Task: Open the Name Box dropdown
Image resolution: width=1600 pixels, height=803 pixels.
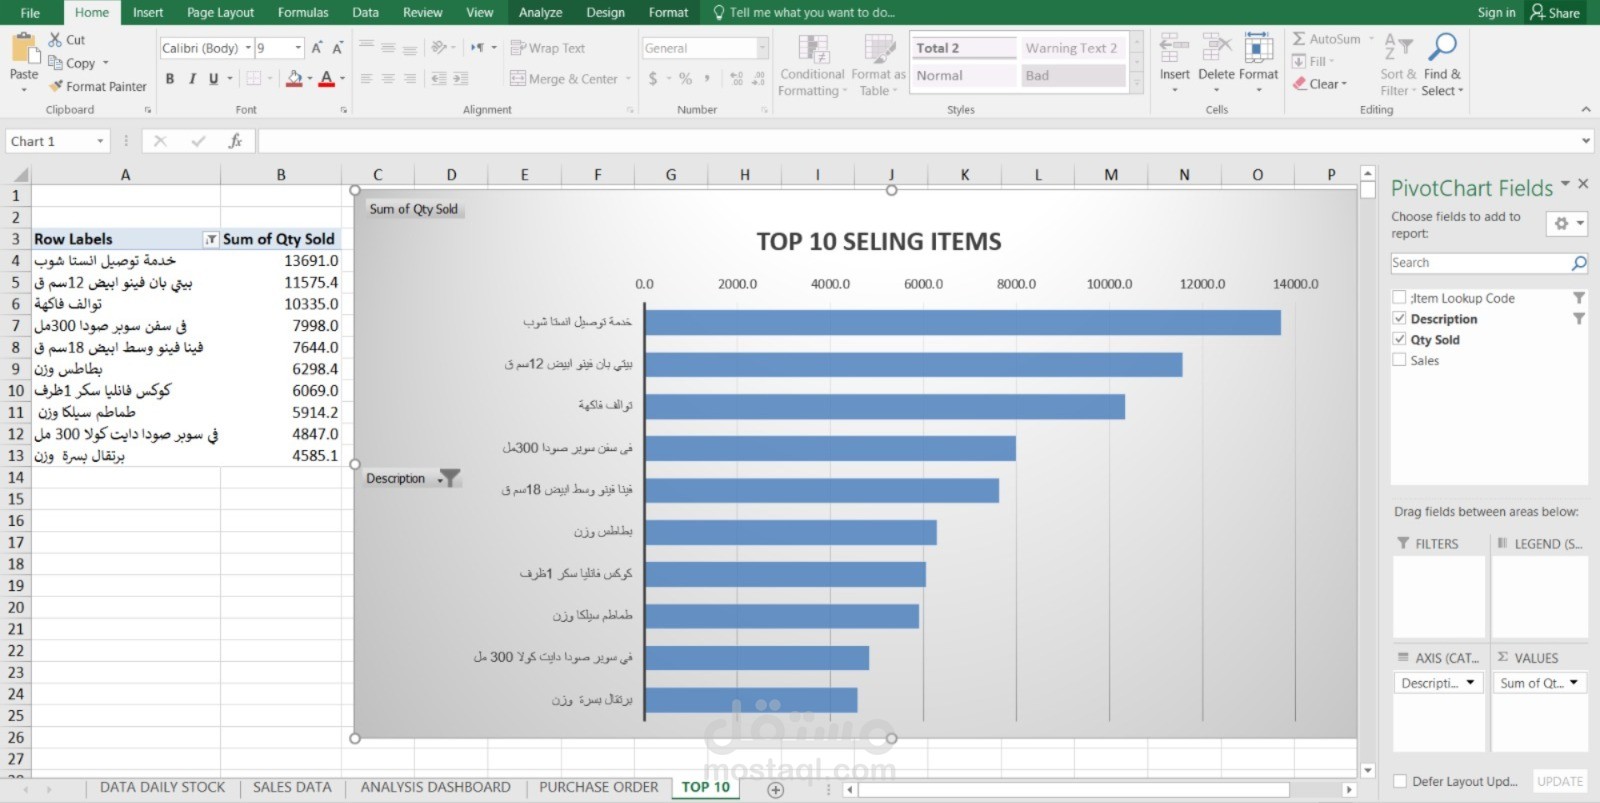Action: tap(100, 141)
